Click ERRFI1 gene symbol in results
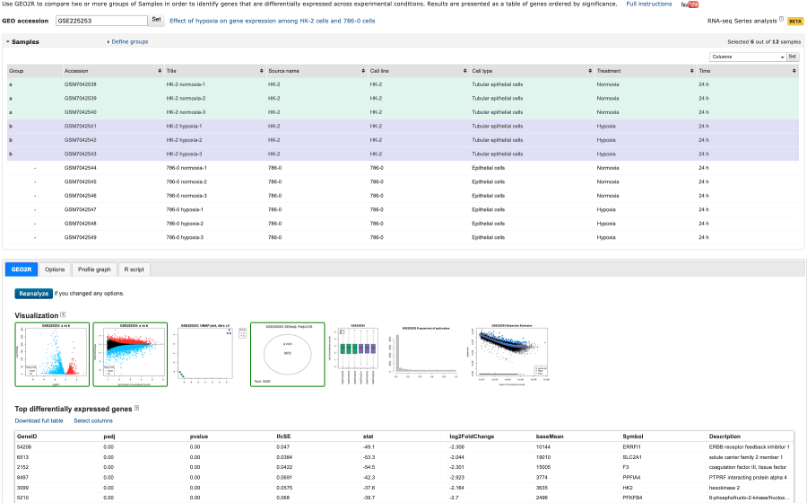 631,447
